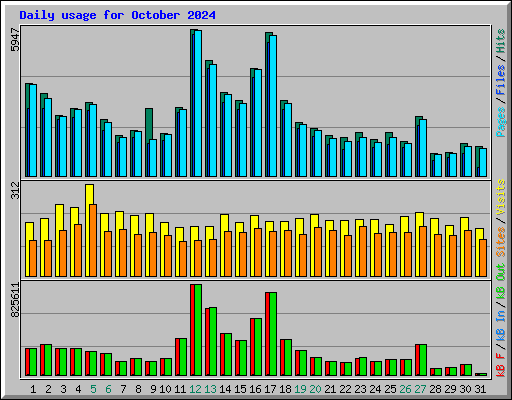Screen dimensions: 512x400
Task: Select the 'Visits' legend label
Action: click(x=500, y=198)
